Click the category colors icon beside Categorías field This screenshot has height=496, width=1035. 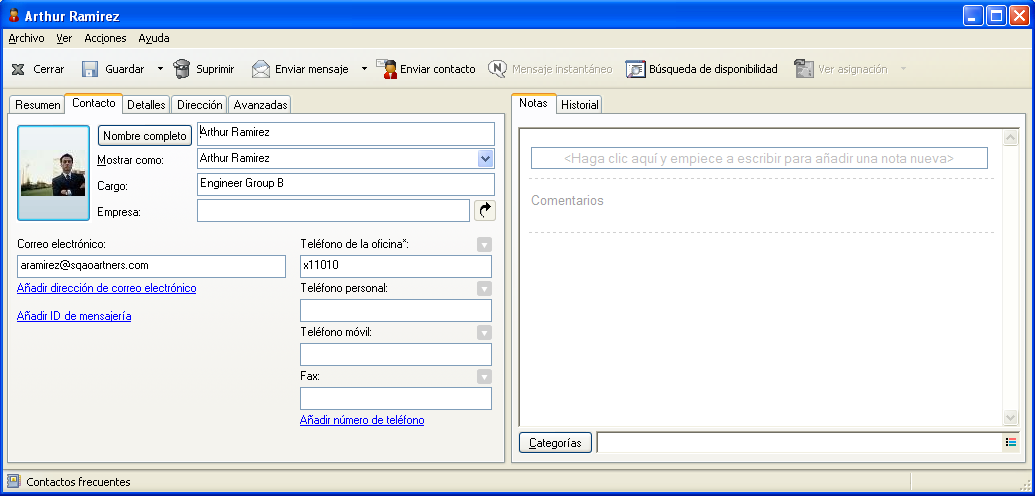(x=1011, y=443)
